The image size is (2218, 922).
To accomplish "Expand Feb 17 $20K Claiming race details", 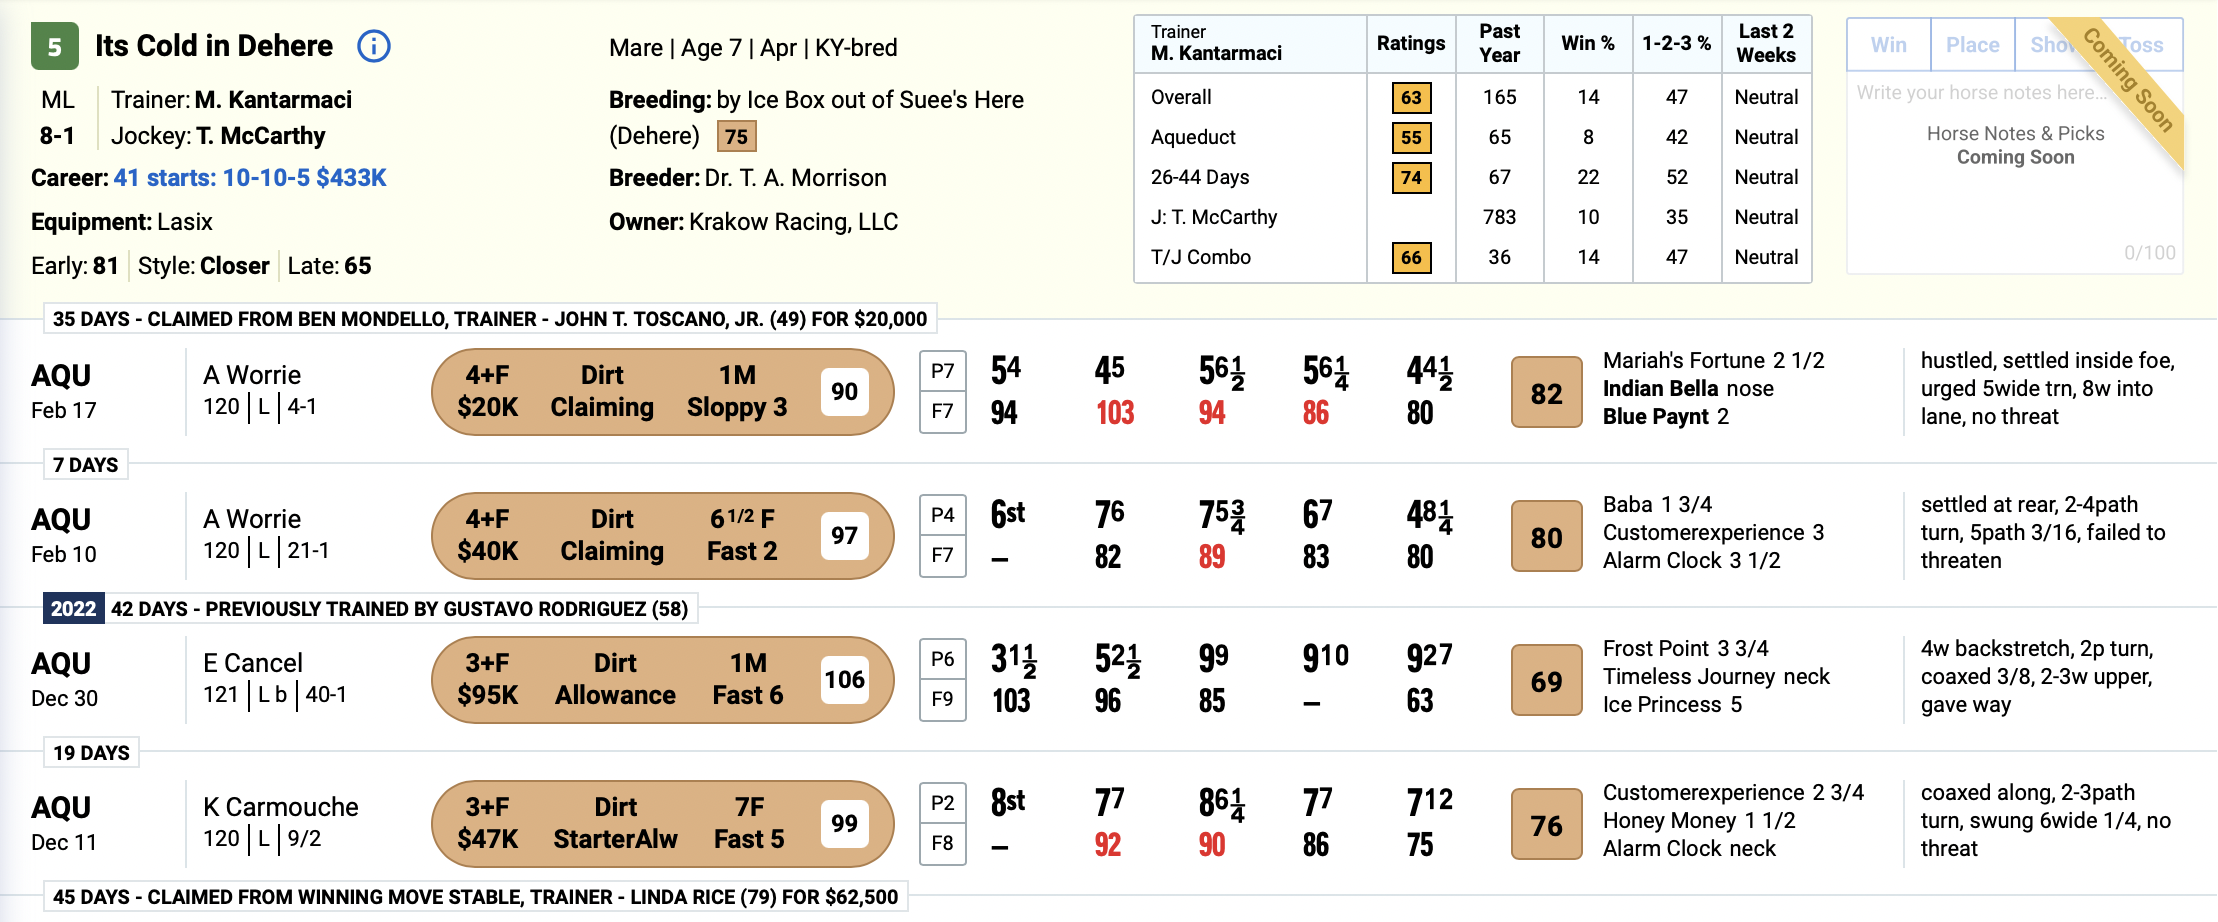I will pyautogui.click(x=662, y=392).
